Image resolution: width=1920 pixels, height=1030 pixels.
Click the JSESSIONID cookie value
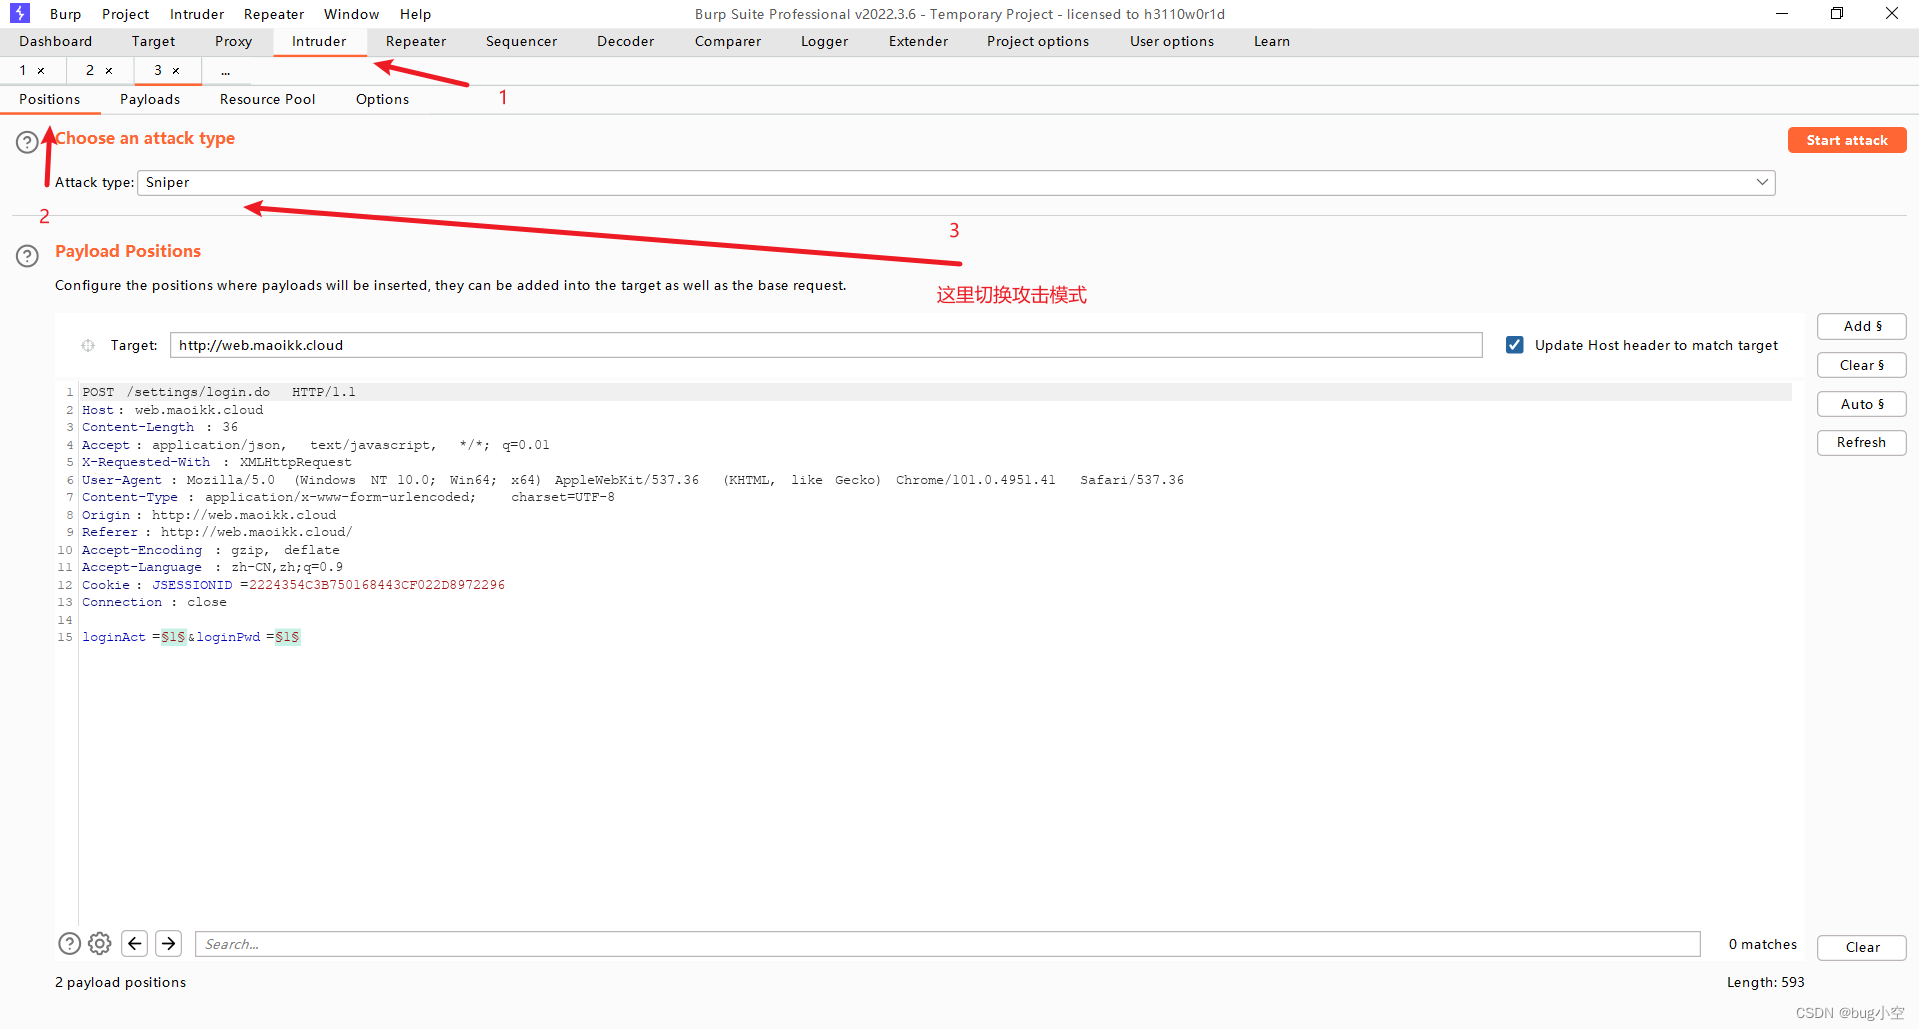pos(377,586)
